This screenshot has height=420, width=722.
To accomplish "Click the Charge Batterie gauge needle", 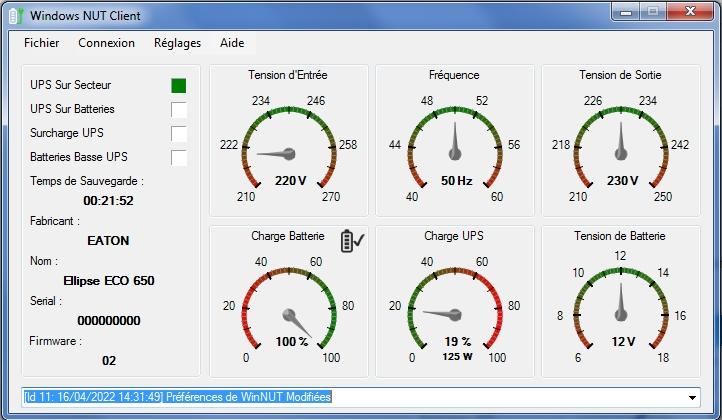I will [x=297, y=323].
